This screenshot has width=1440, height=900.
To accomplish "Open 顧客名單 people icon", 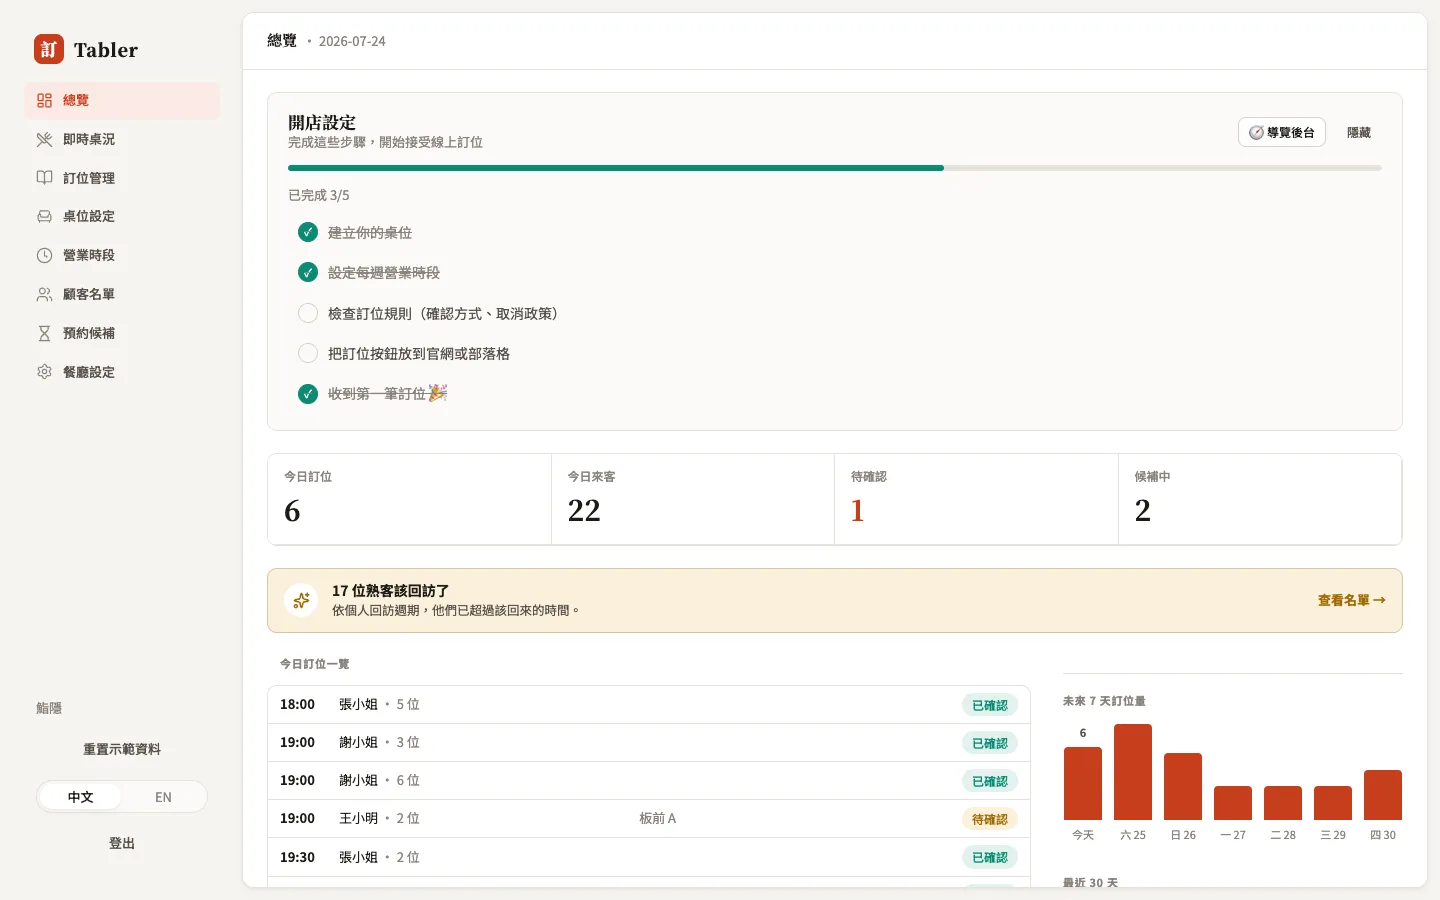I will [44, 294].
